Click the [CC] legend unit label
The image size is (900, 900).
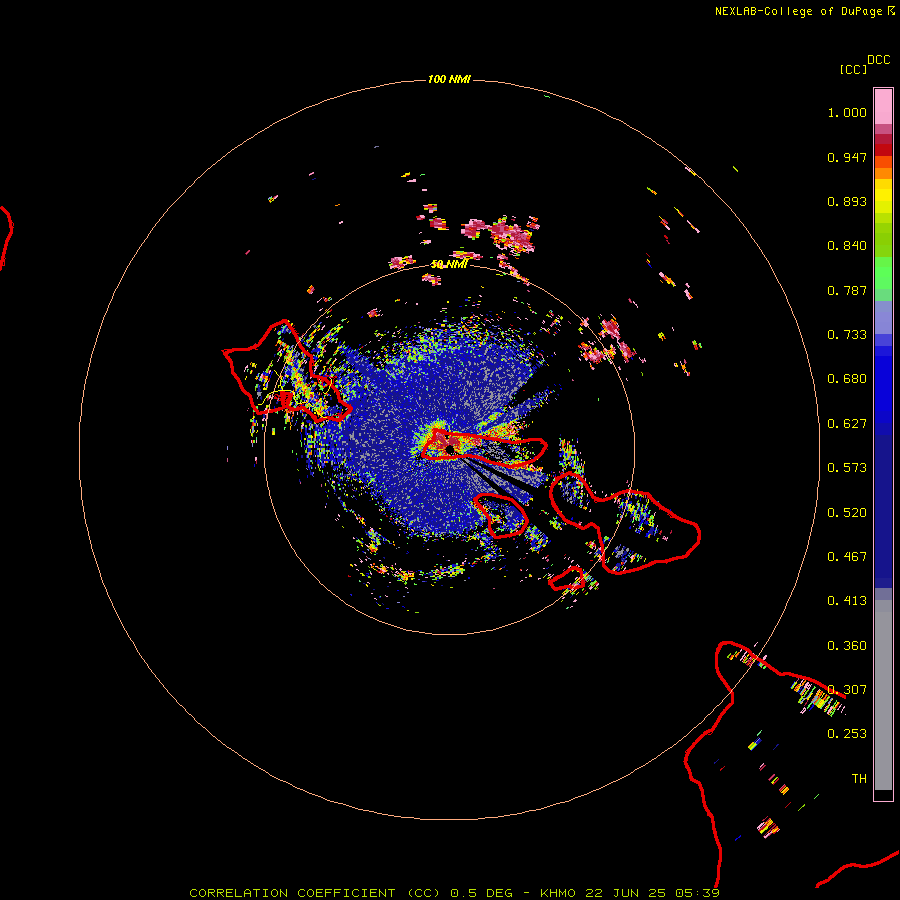pos(853,69)
